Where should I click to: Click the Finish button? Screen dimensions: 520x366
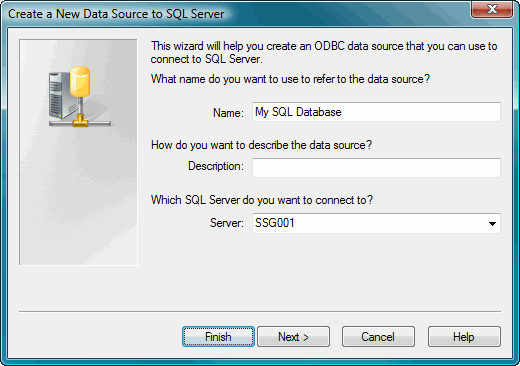(x=218, y=337)
